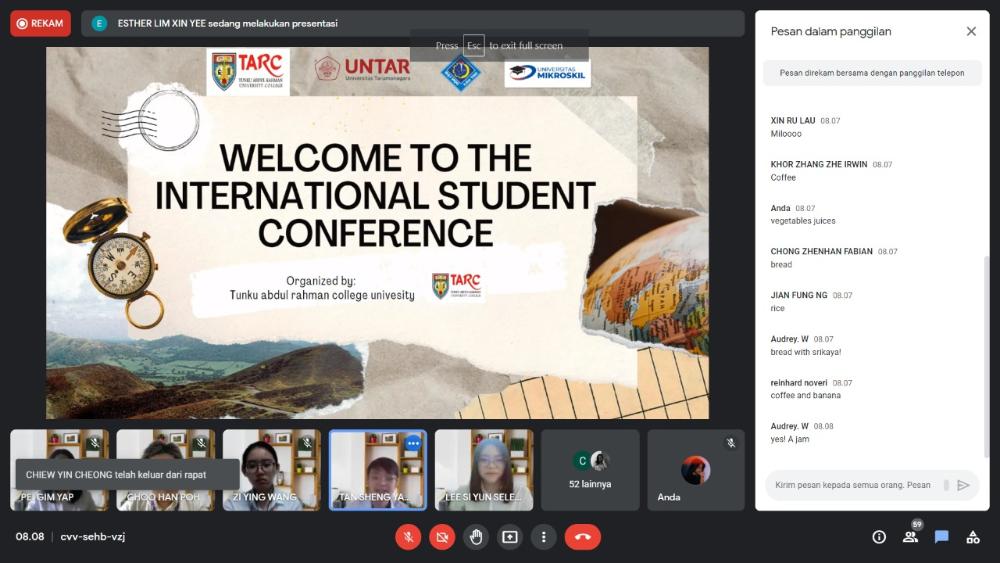
Task: Click the REKAM recording indicator
Action: [x=40, y=23]
